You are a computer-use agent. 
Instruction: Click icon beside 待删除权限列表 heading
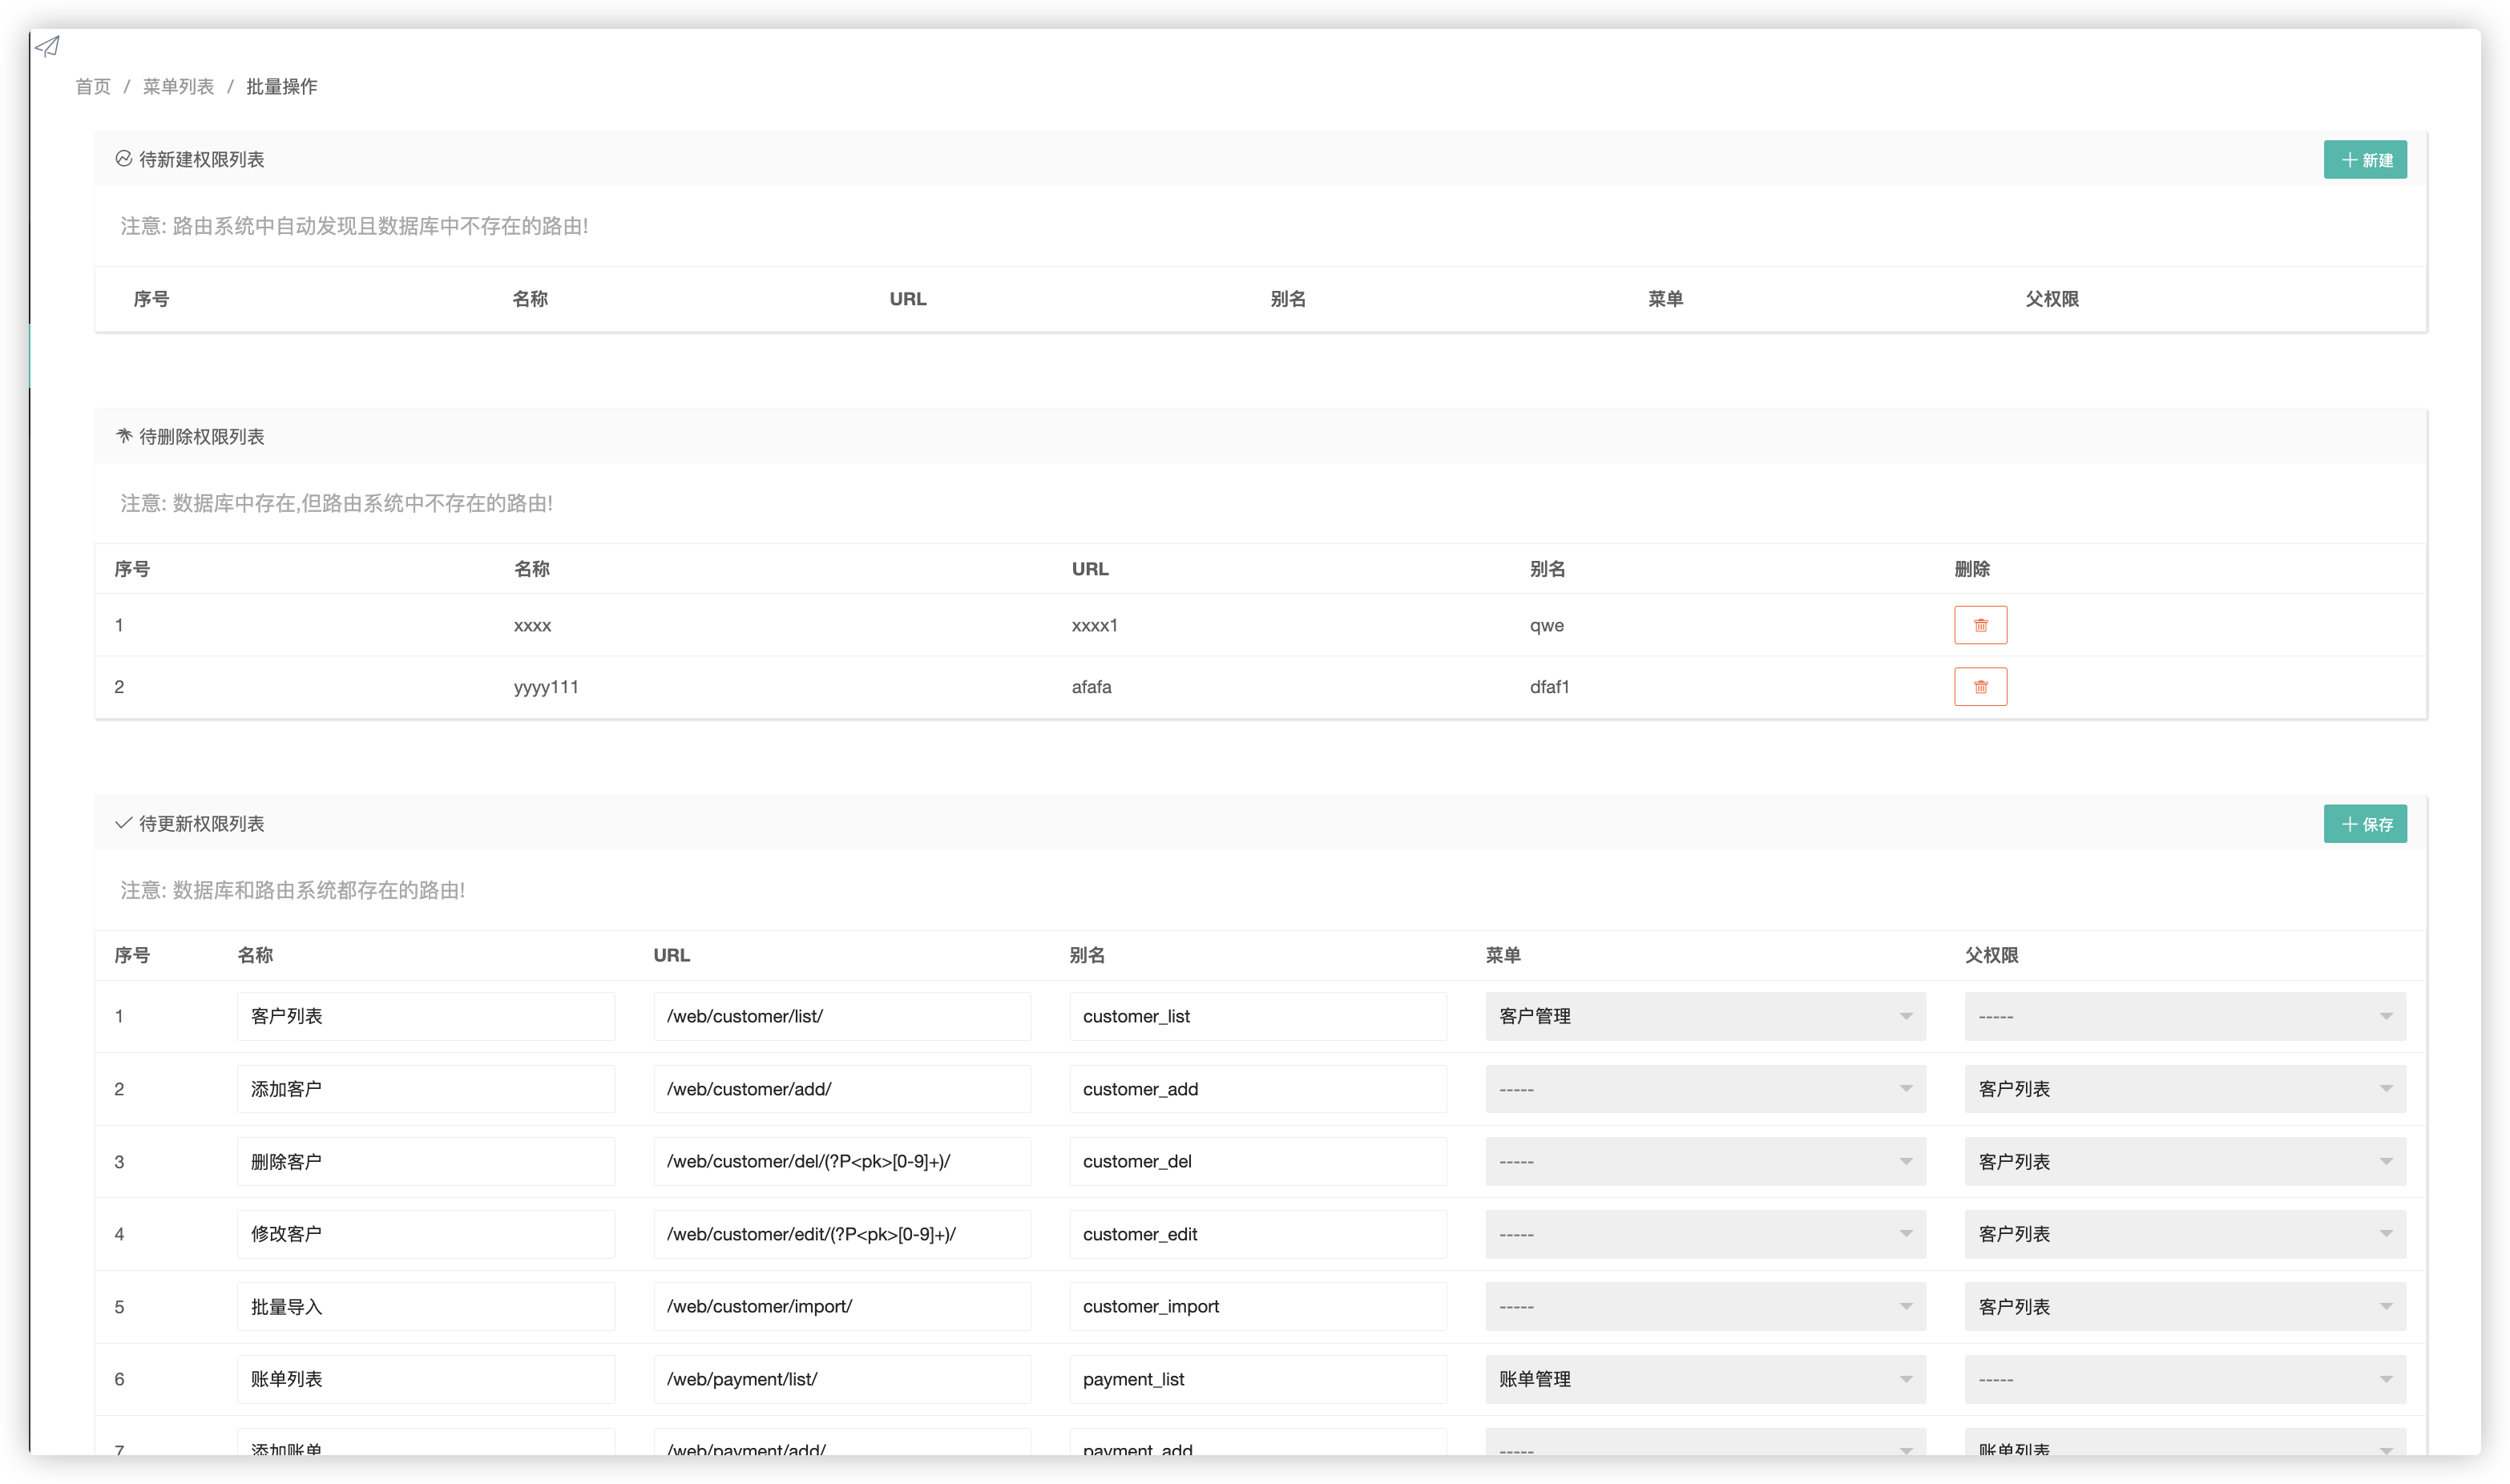[124, 436]
